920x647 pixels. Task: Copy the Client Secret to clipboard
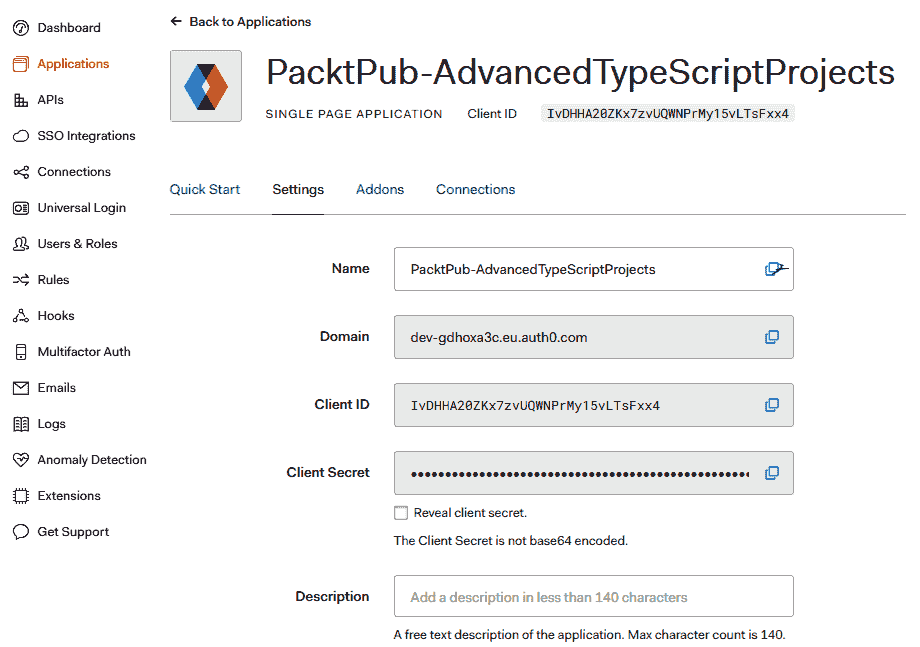[772, 473]
